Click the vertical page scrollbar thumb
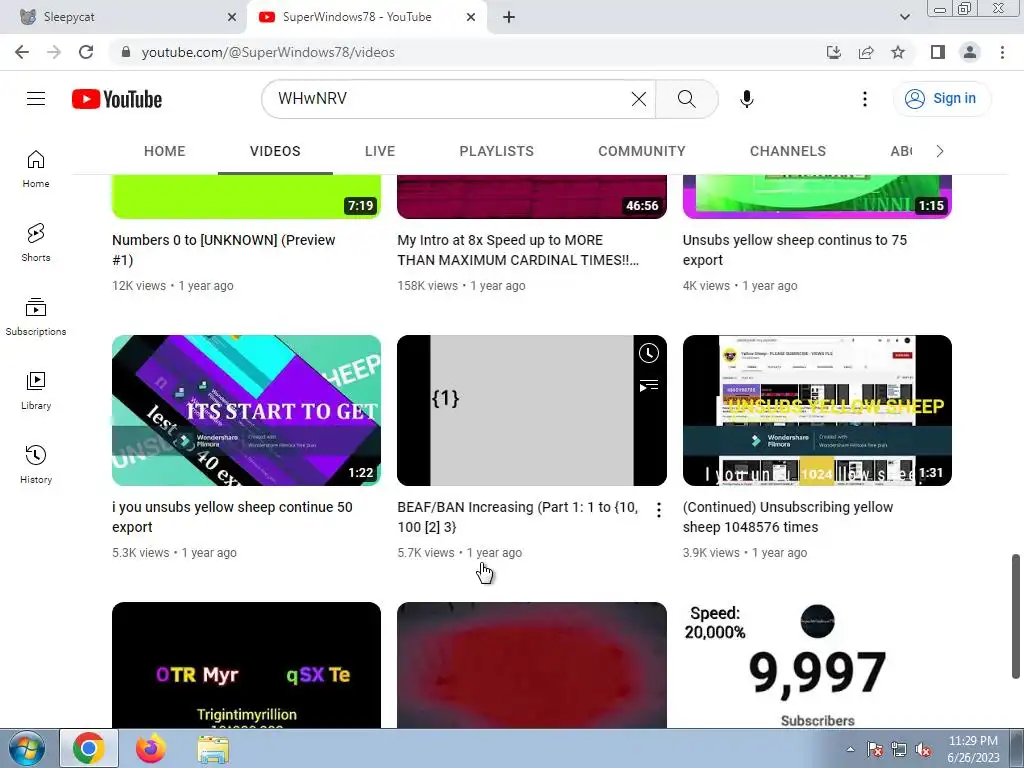Viewport: 1024px width, 768px height. pyautogui.click(x=1016, y=616)
